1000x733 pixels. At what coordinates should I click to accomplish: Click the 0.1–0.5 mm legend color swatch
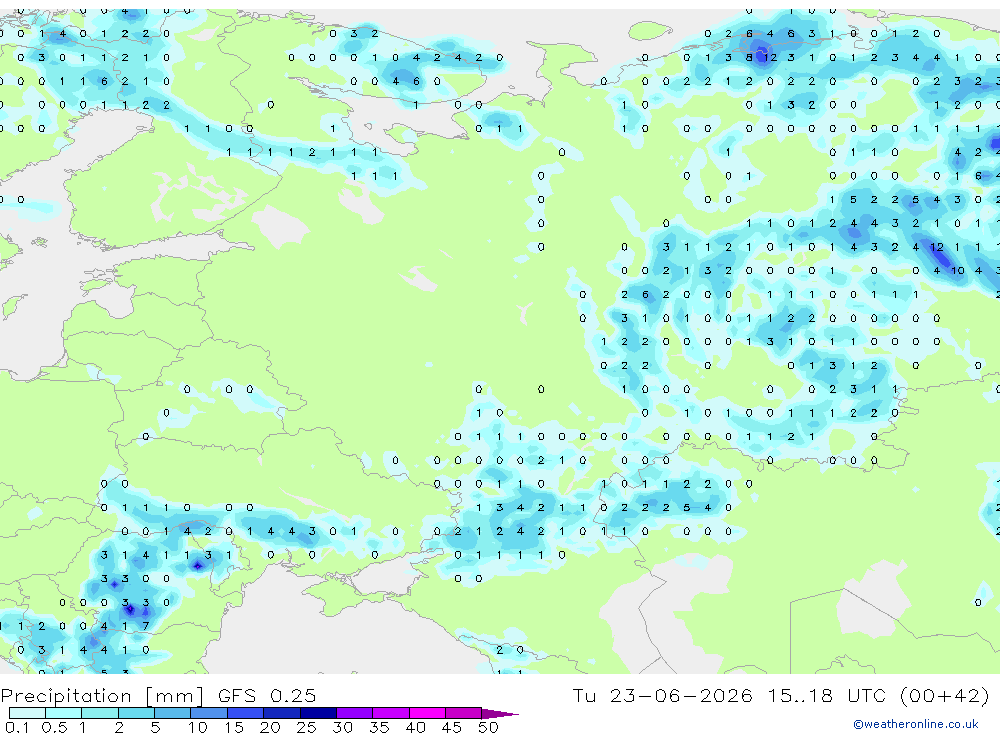point(27,713)
